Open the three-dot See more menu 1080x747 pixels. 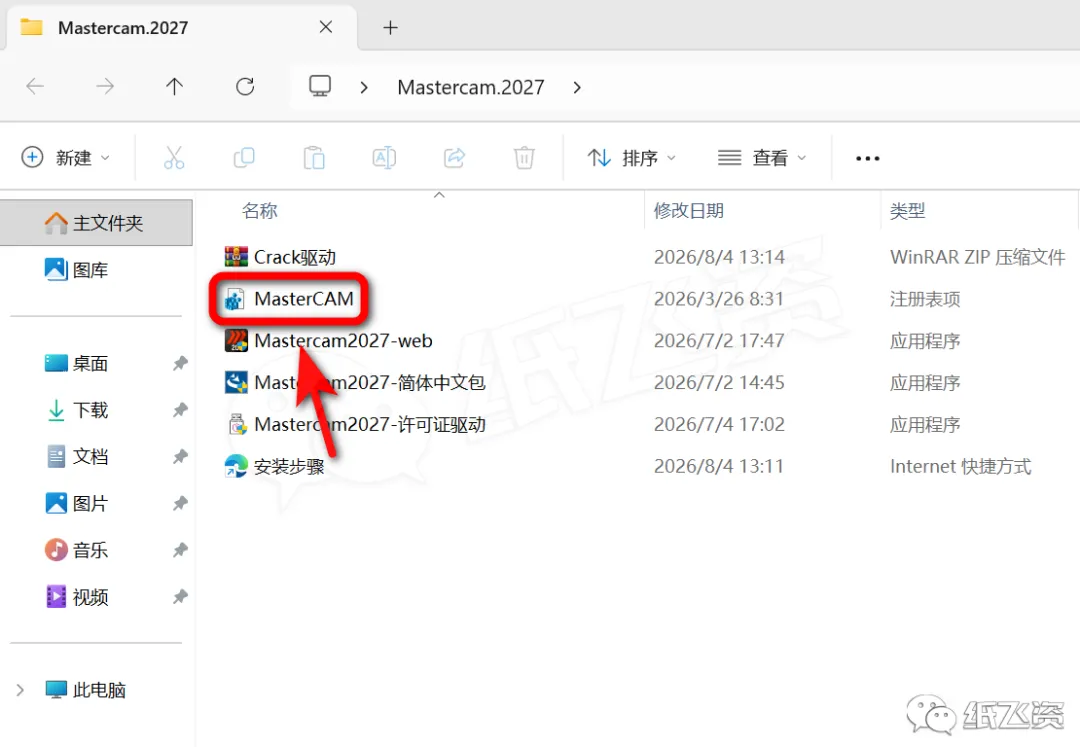click(x=867, y=158)
